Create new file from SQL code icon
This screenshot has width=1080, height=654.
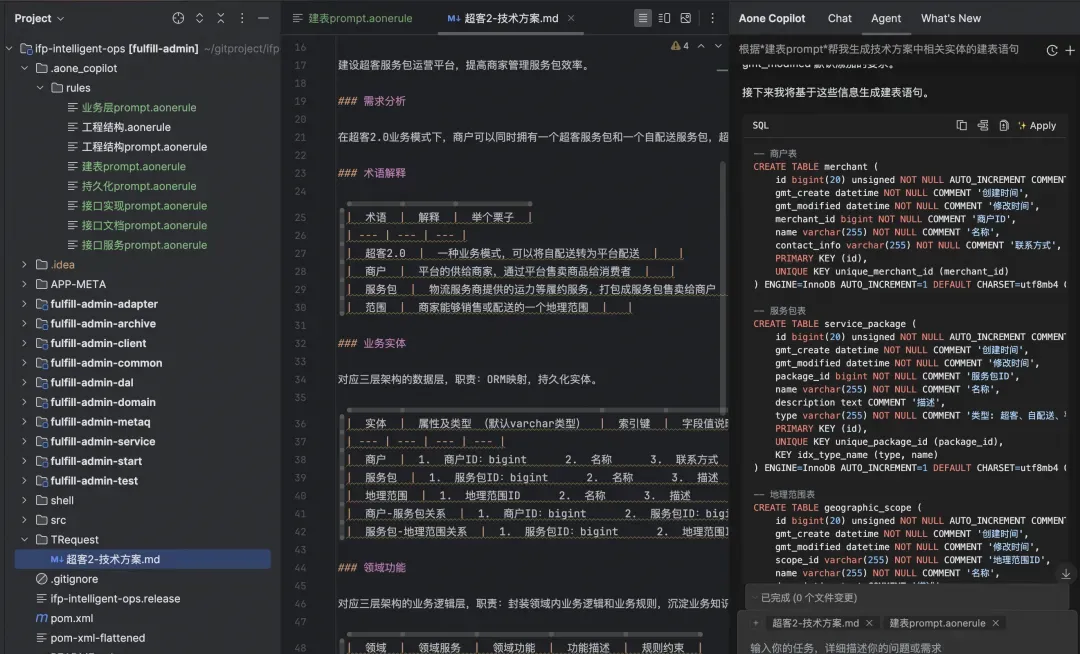point(1004,125)
